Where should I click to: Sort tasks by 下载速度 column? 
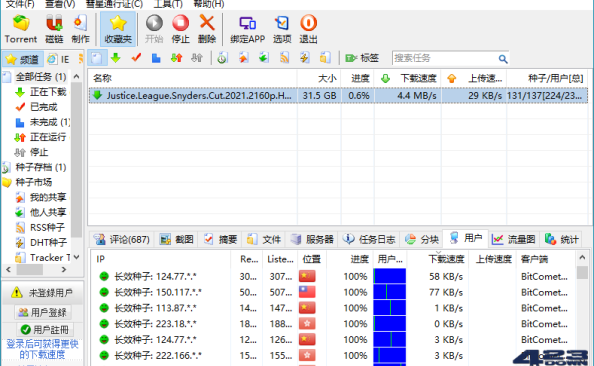pyautogui.click(x=408, y=78)
